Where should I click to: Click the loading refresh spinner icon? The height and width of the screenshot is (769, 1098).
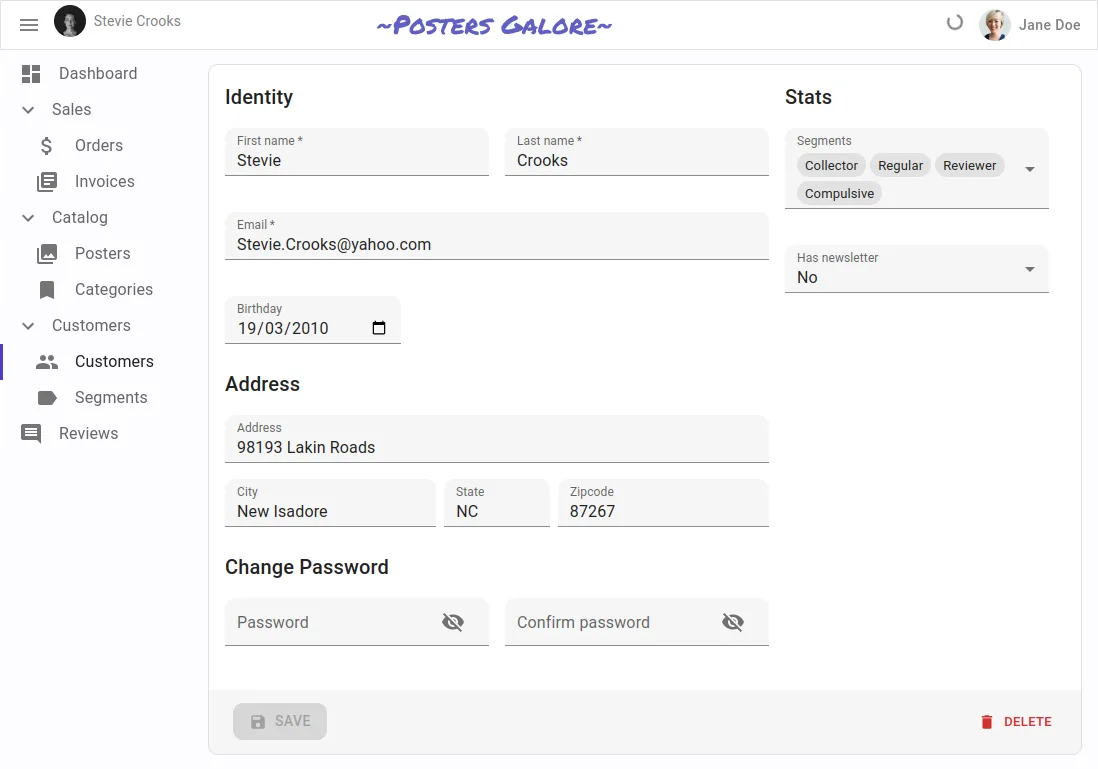pyautogui.click(x=955, y=23)
